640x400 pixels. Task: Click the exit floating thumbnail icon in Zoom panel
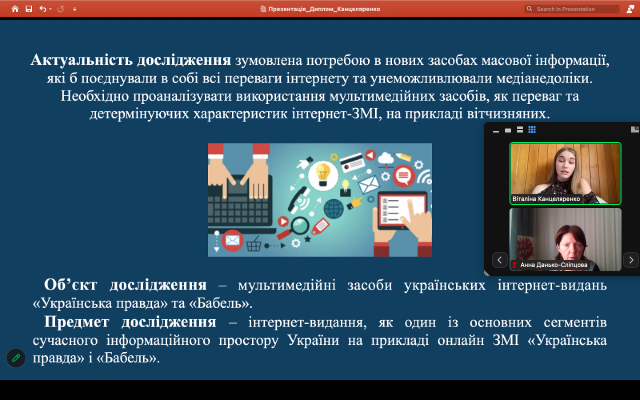tap(635, 129)
